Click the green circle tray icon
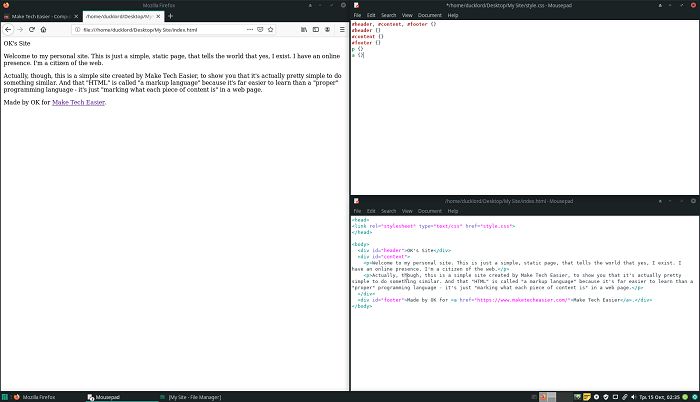 [685, 397]
